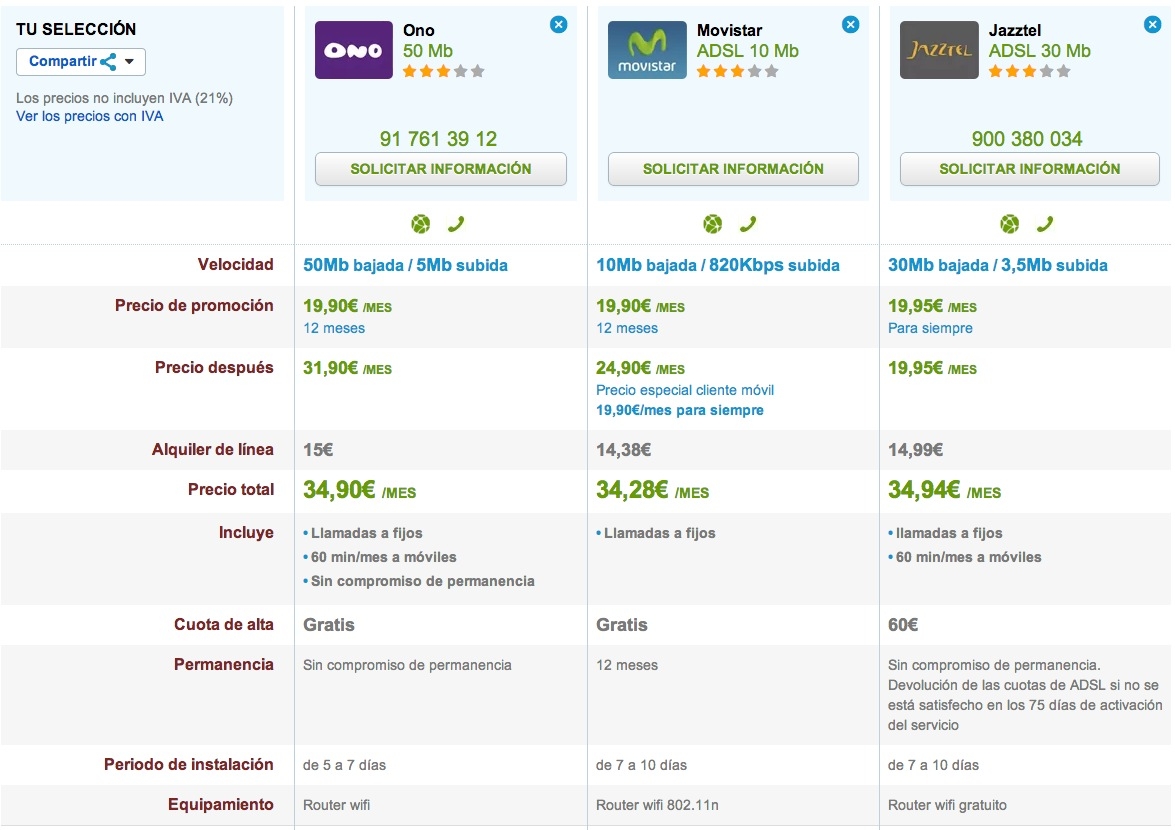Select '50Mb bajada / 5Mb subida' speed text

click(405, 265)
